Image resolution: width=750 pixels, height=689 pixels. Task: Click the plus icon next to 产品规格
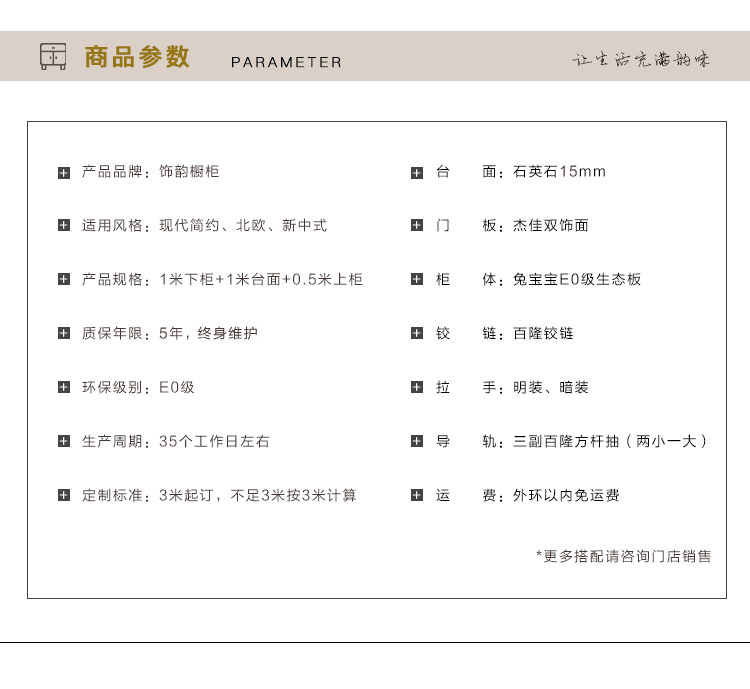64,279
